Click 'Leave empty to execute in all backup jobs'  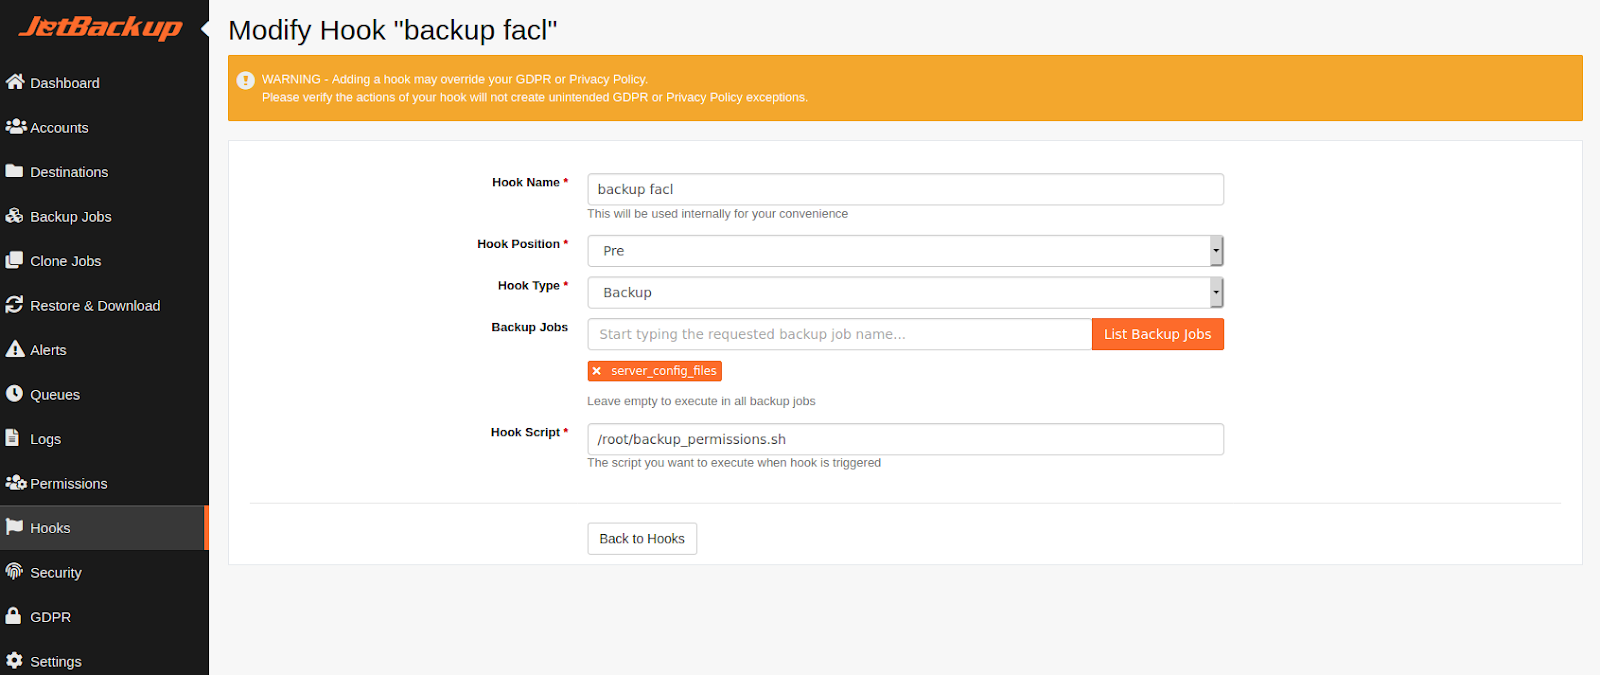pyautogui.click(x=701, y=401)
